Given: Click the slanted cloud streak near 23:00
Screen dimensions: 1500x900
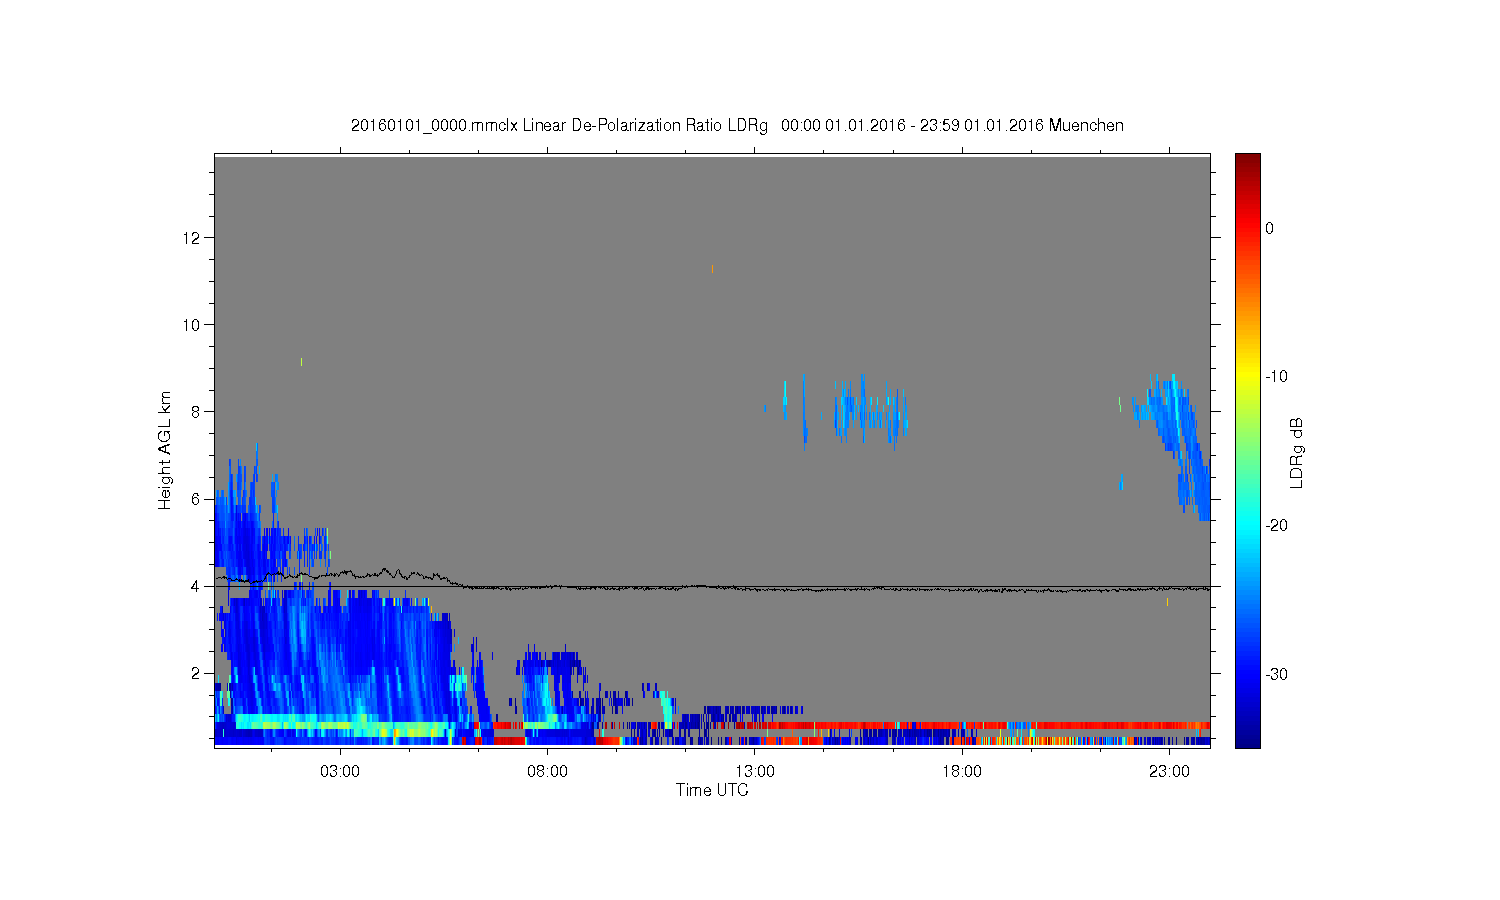Looking at the screenshot, I should click(x=1178, y=445).
